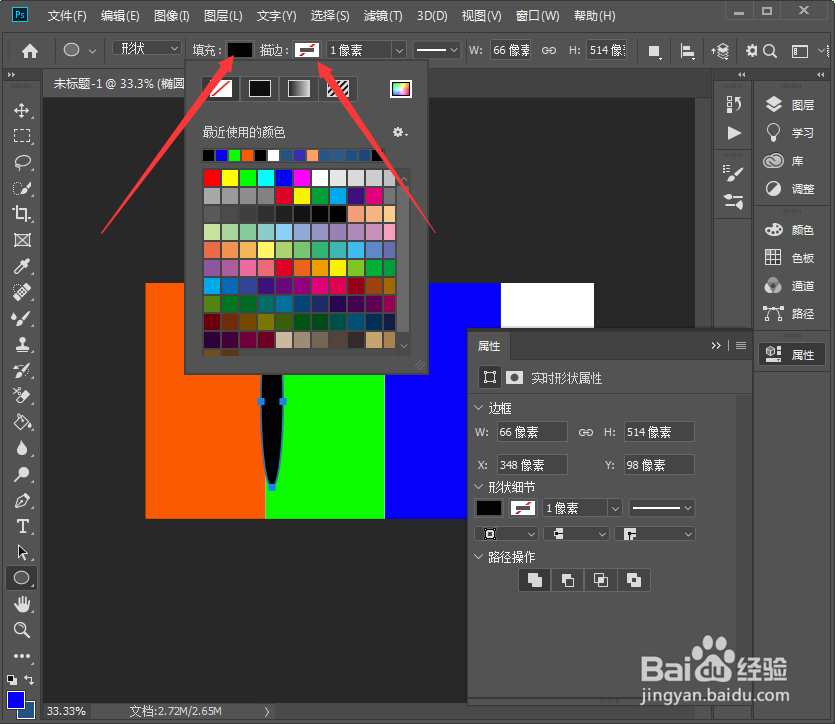Open the path arrangement options

719,51
